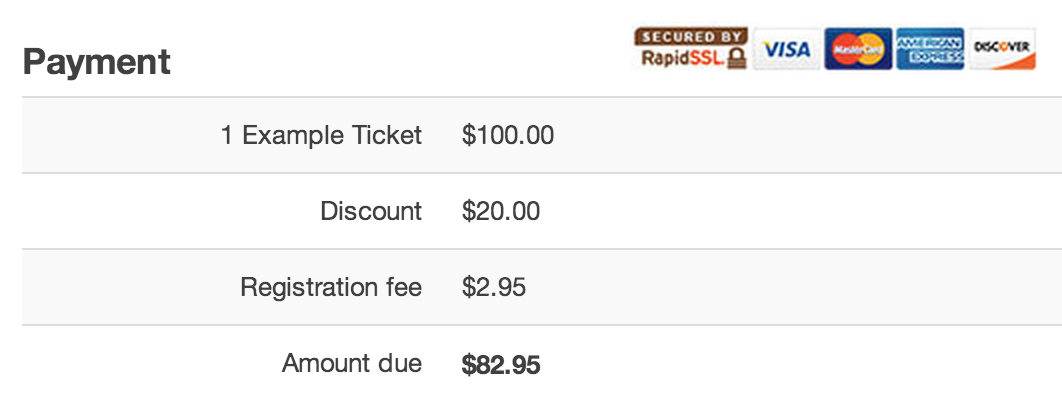Image resolution: width=1062 pixels, height=396 pixels.
Task: Click the bold $82.95 total
Action: (x=501, y=366)
